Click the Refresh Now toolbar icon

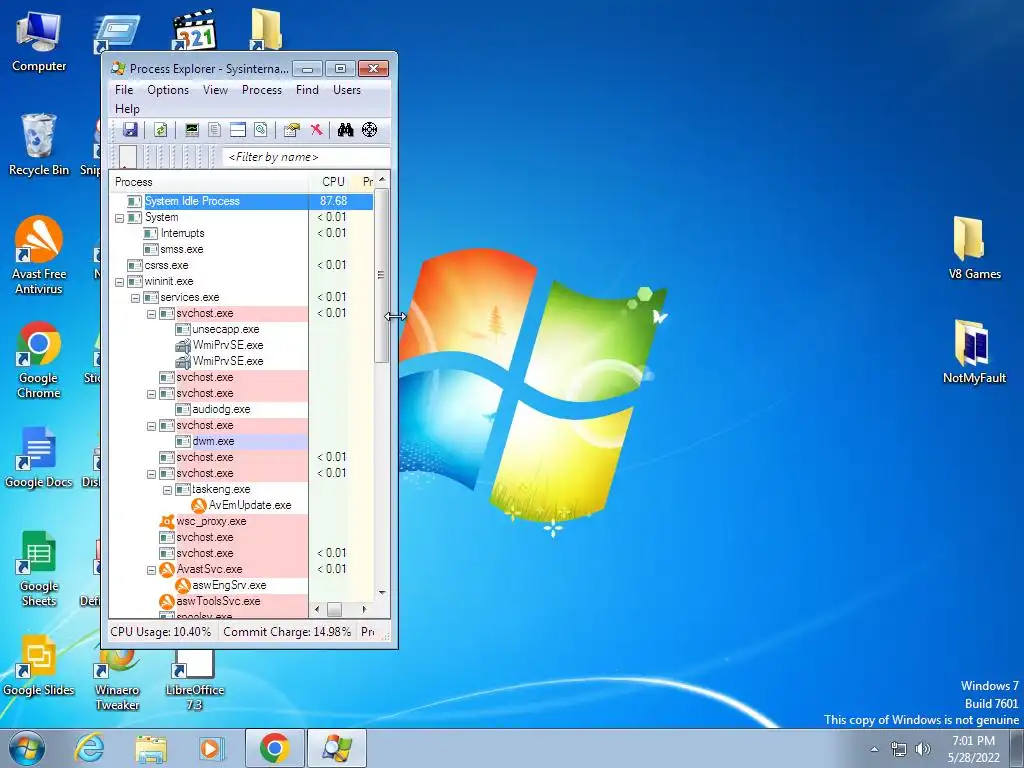coord(160,129)
